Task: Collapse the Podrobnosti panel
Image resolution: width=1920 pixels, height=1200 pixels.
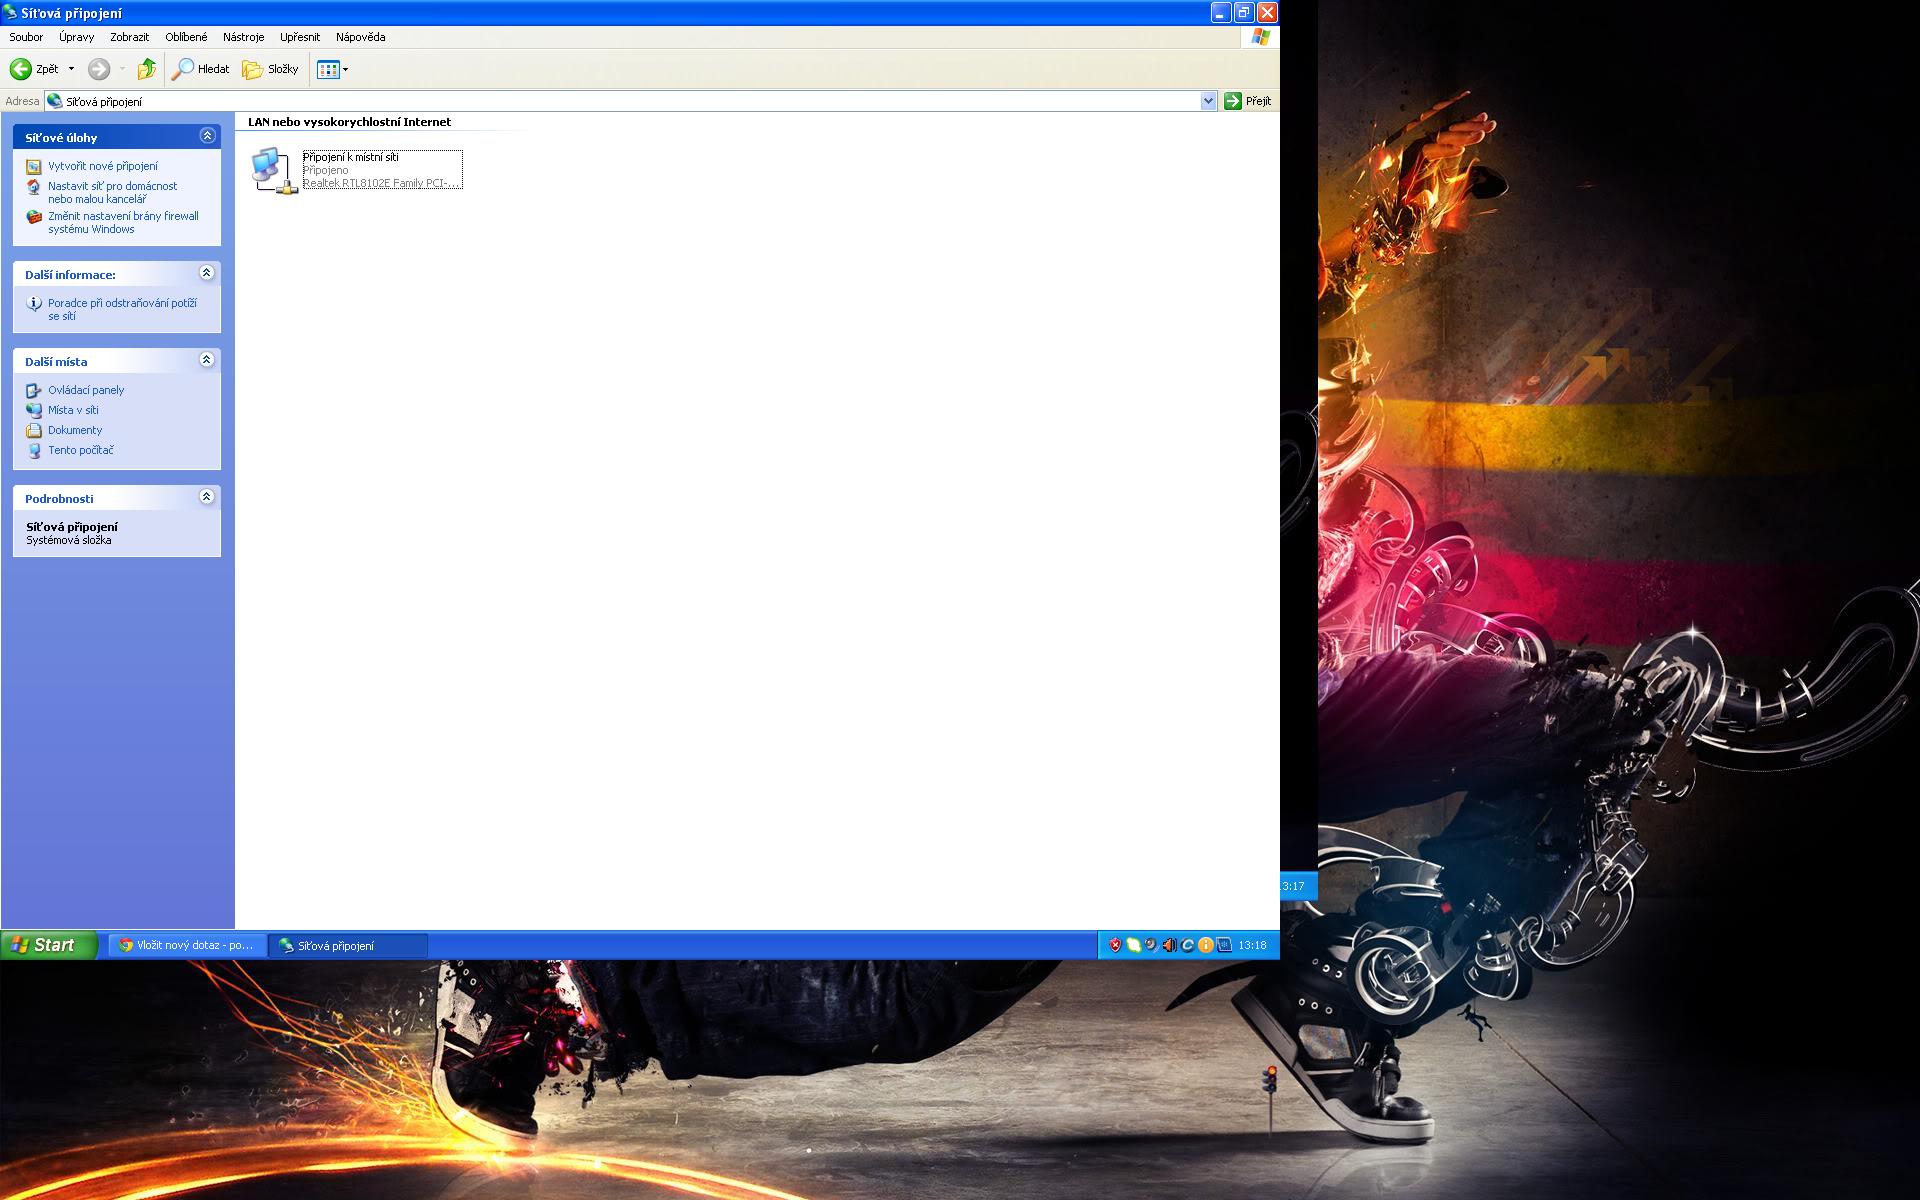Action: coord(207,497)
